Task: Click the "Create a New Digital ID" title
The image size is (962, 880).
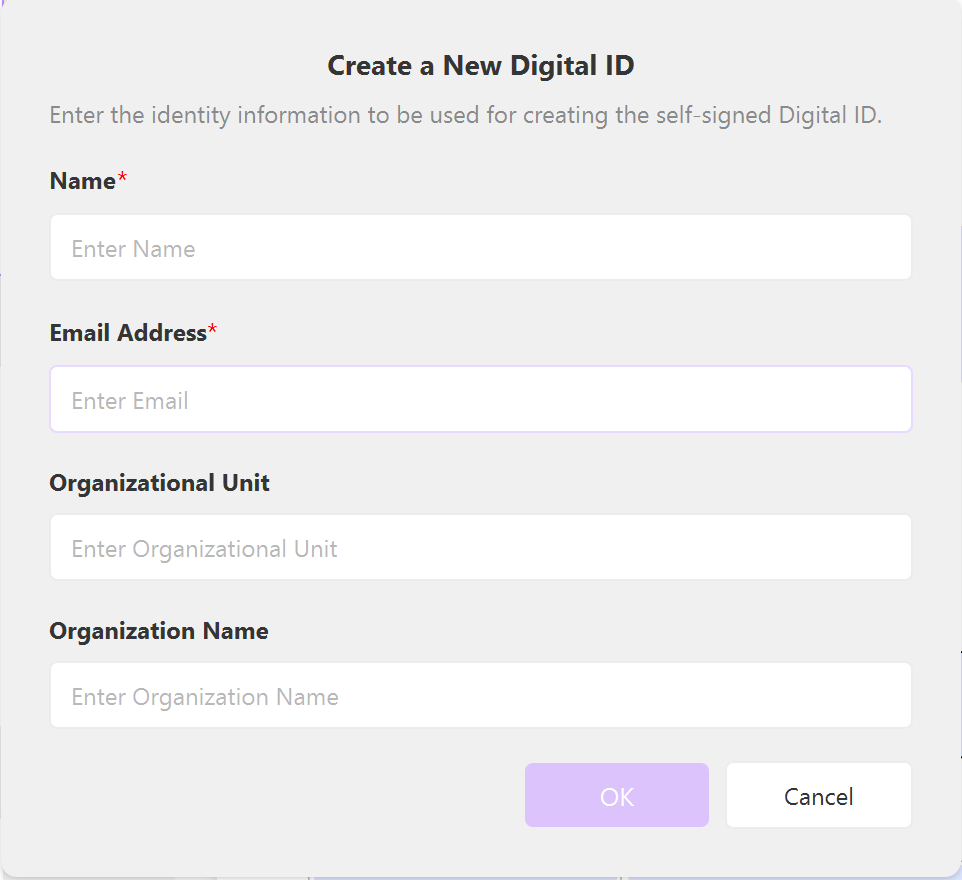Action: tap(480, 66)
